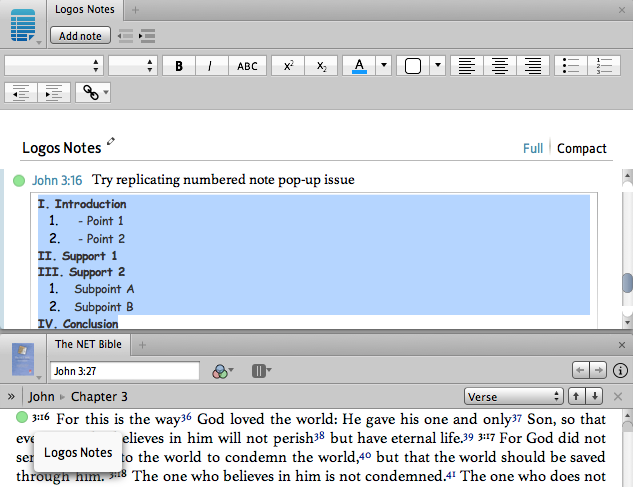The width and height of the screenshot is (633, 487).
Task: Decrease paragraph indent in formatting toolbar
Action: pyautogui.click(x=21, y=93)
